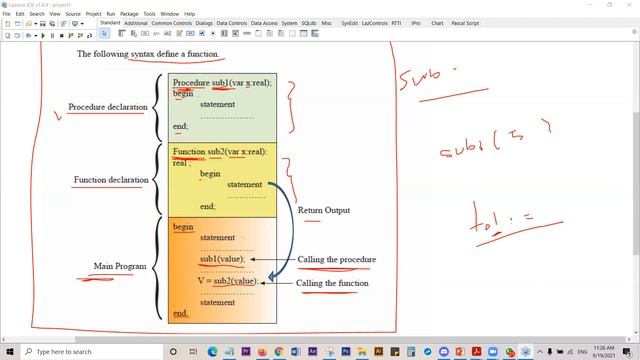
Task: Expand the dropdown arrow beside the monitor icon
Action: 82,24
